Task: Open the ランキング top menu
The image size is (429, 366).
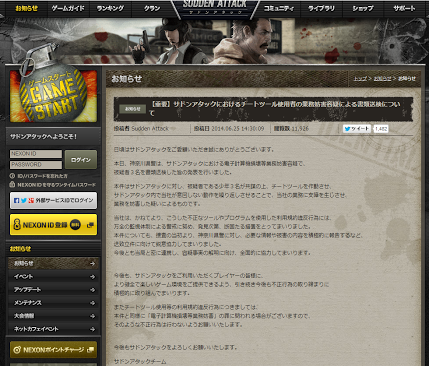Action: [110, 8]
